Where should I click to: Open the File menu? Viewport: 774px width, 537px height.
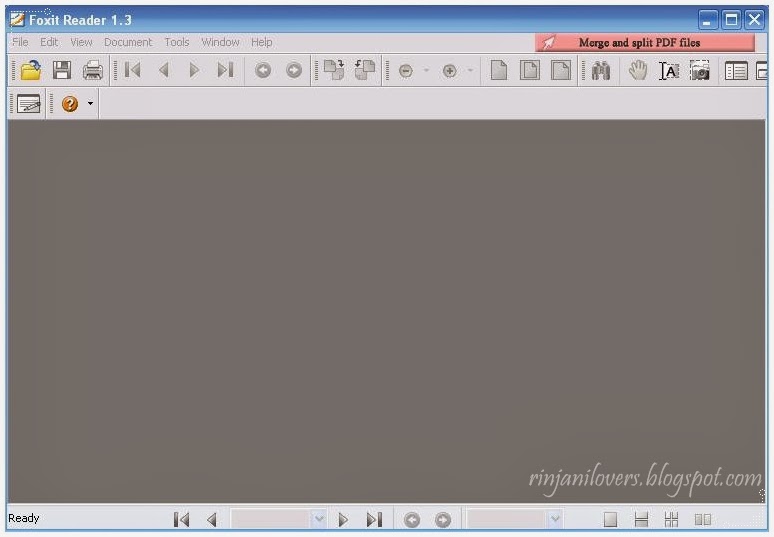click(x=20, y=42)
